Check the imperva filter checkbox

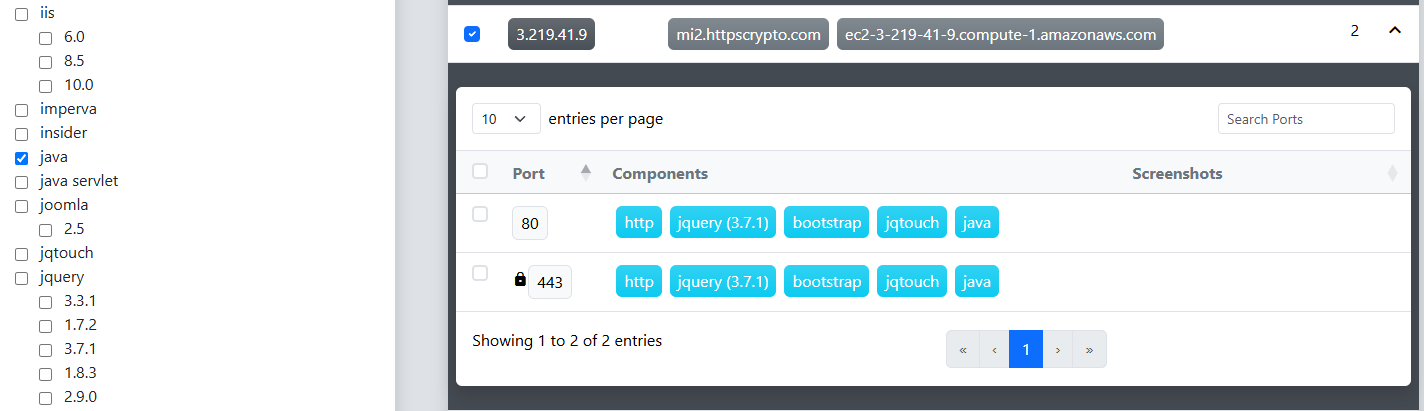[x=22, y=110]
